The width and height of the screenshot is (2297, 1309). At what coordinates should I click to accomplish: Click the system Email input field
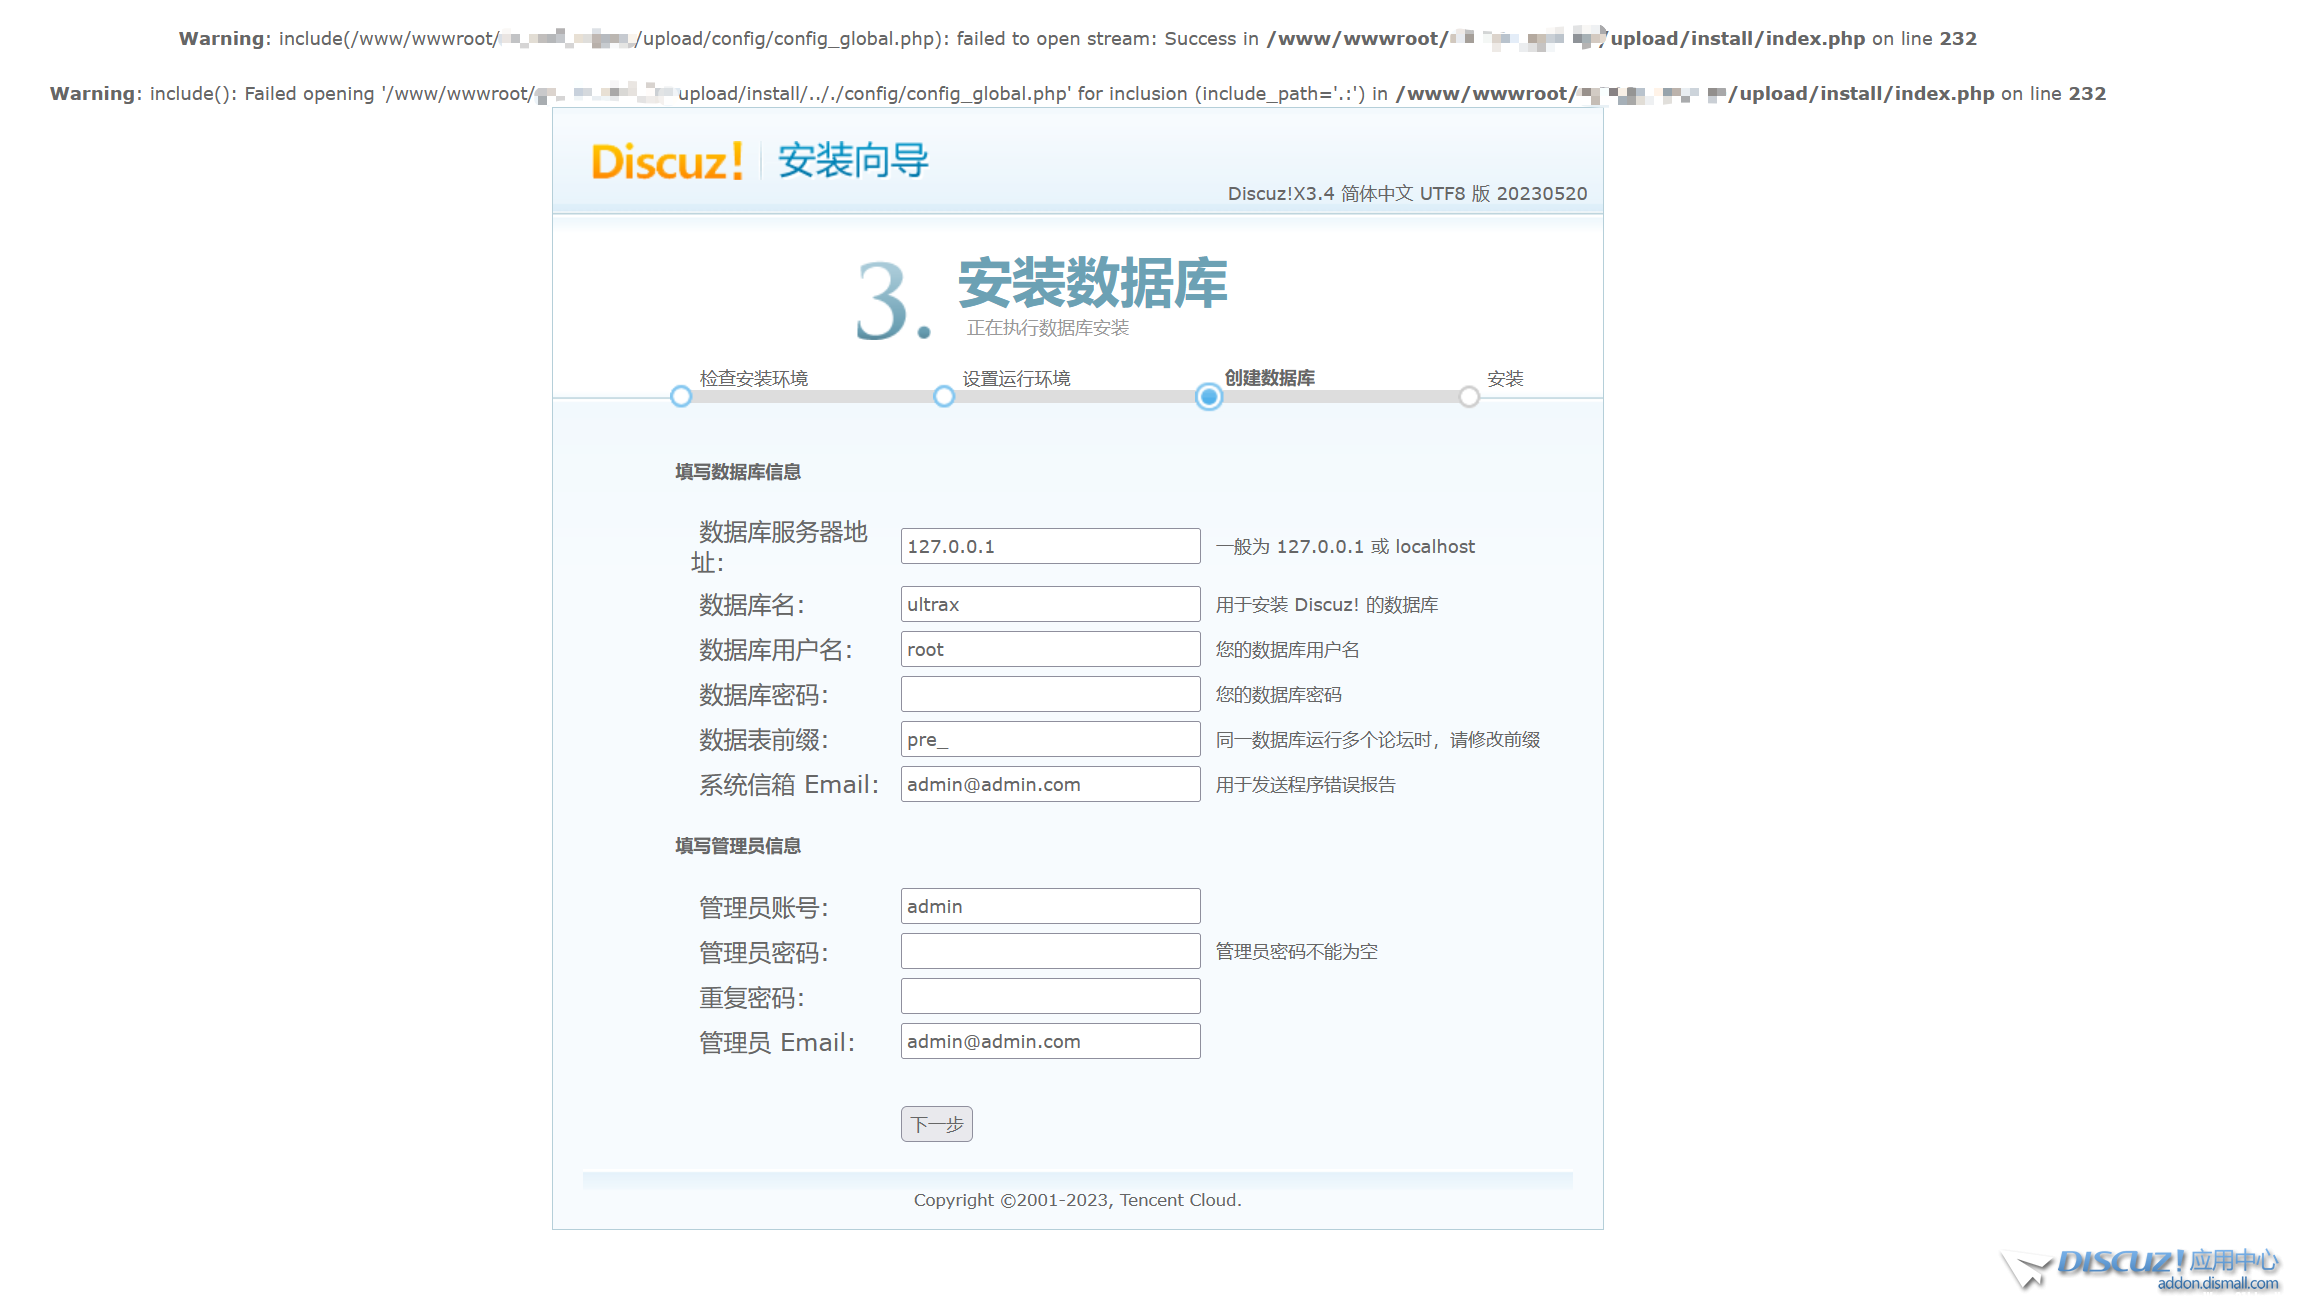[1050, 784]
